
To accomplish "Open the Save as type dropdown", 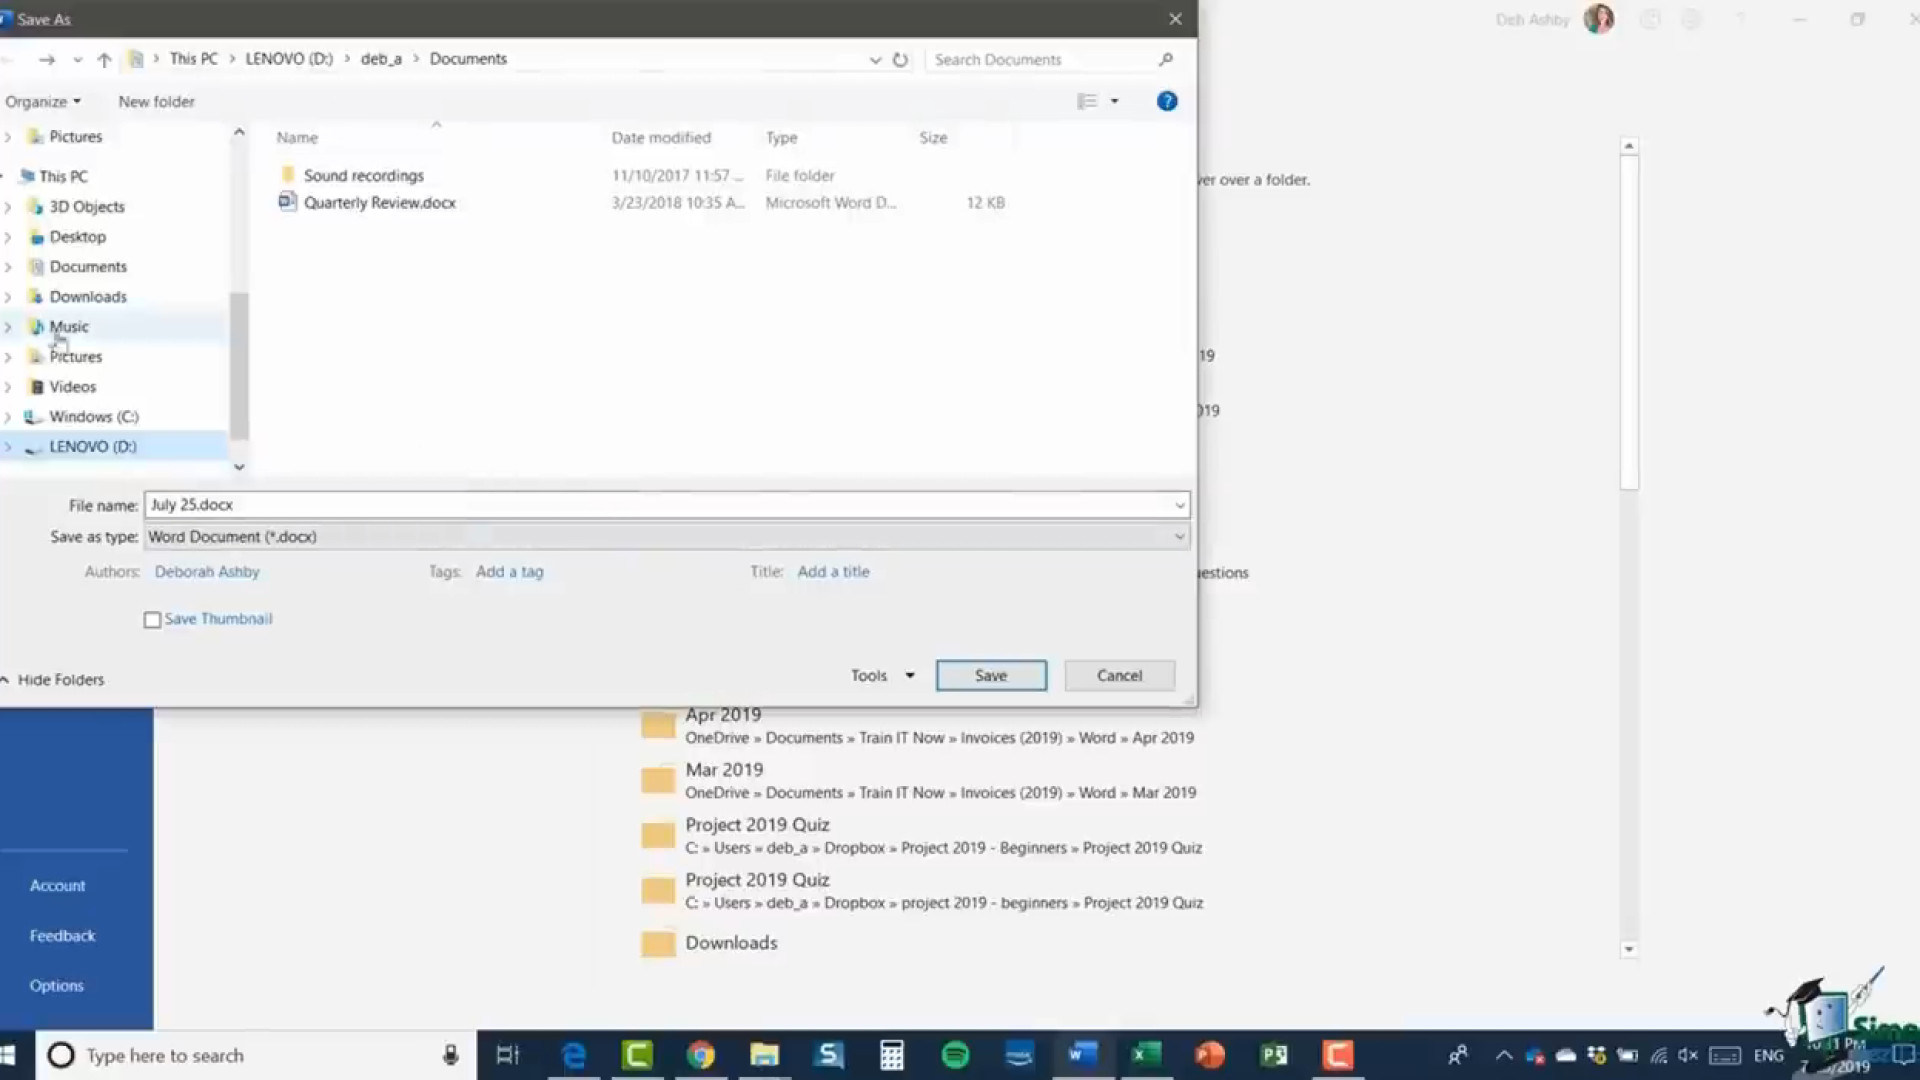I will pyautogui.click(x=1180, y=536).
